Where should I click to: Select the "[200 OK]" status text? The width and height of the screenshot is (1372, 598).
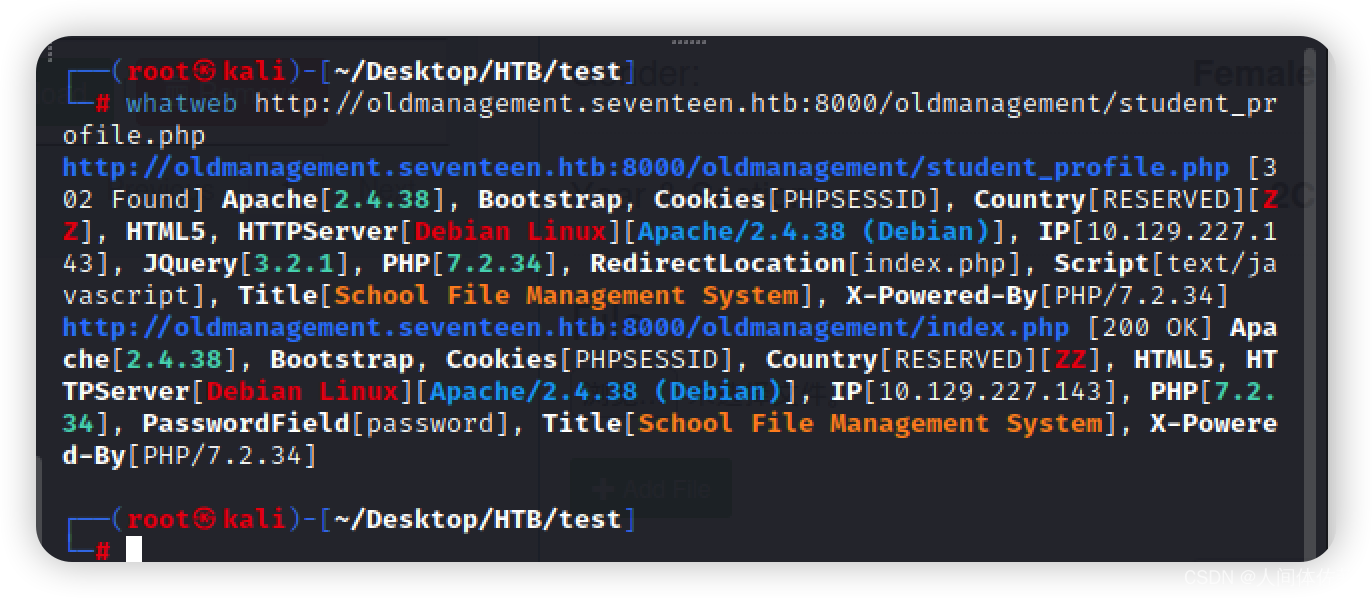coord(1149,327)
